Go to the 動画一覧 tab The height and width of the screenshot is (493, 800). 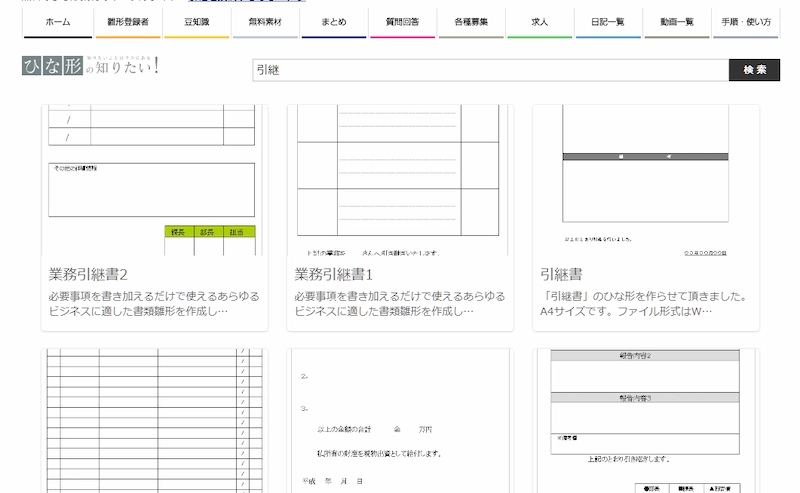click(x=677, y=21)
